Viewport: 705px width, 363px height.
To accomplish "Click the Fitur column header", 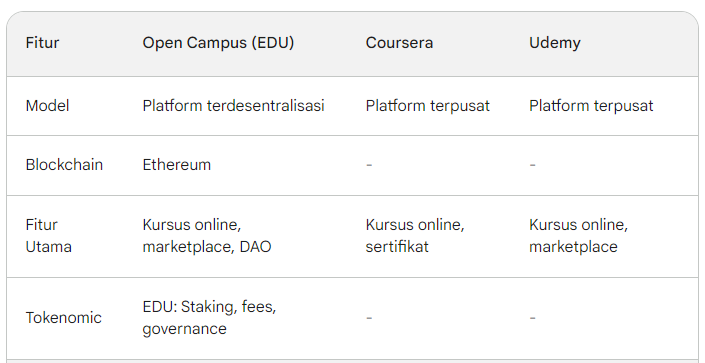I will (x=42, y=43).
